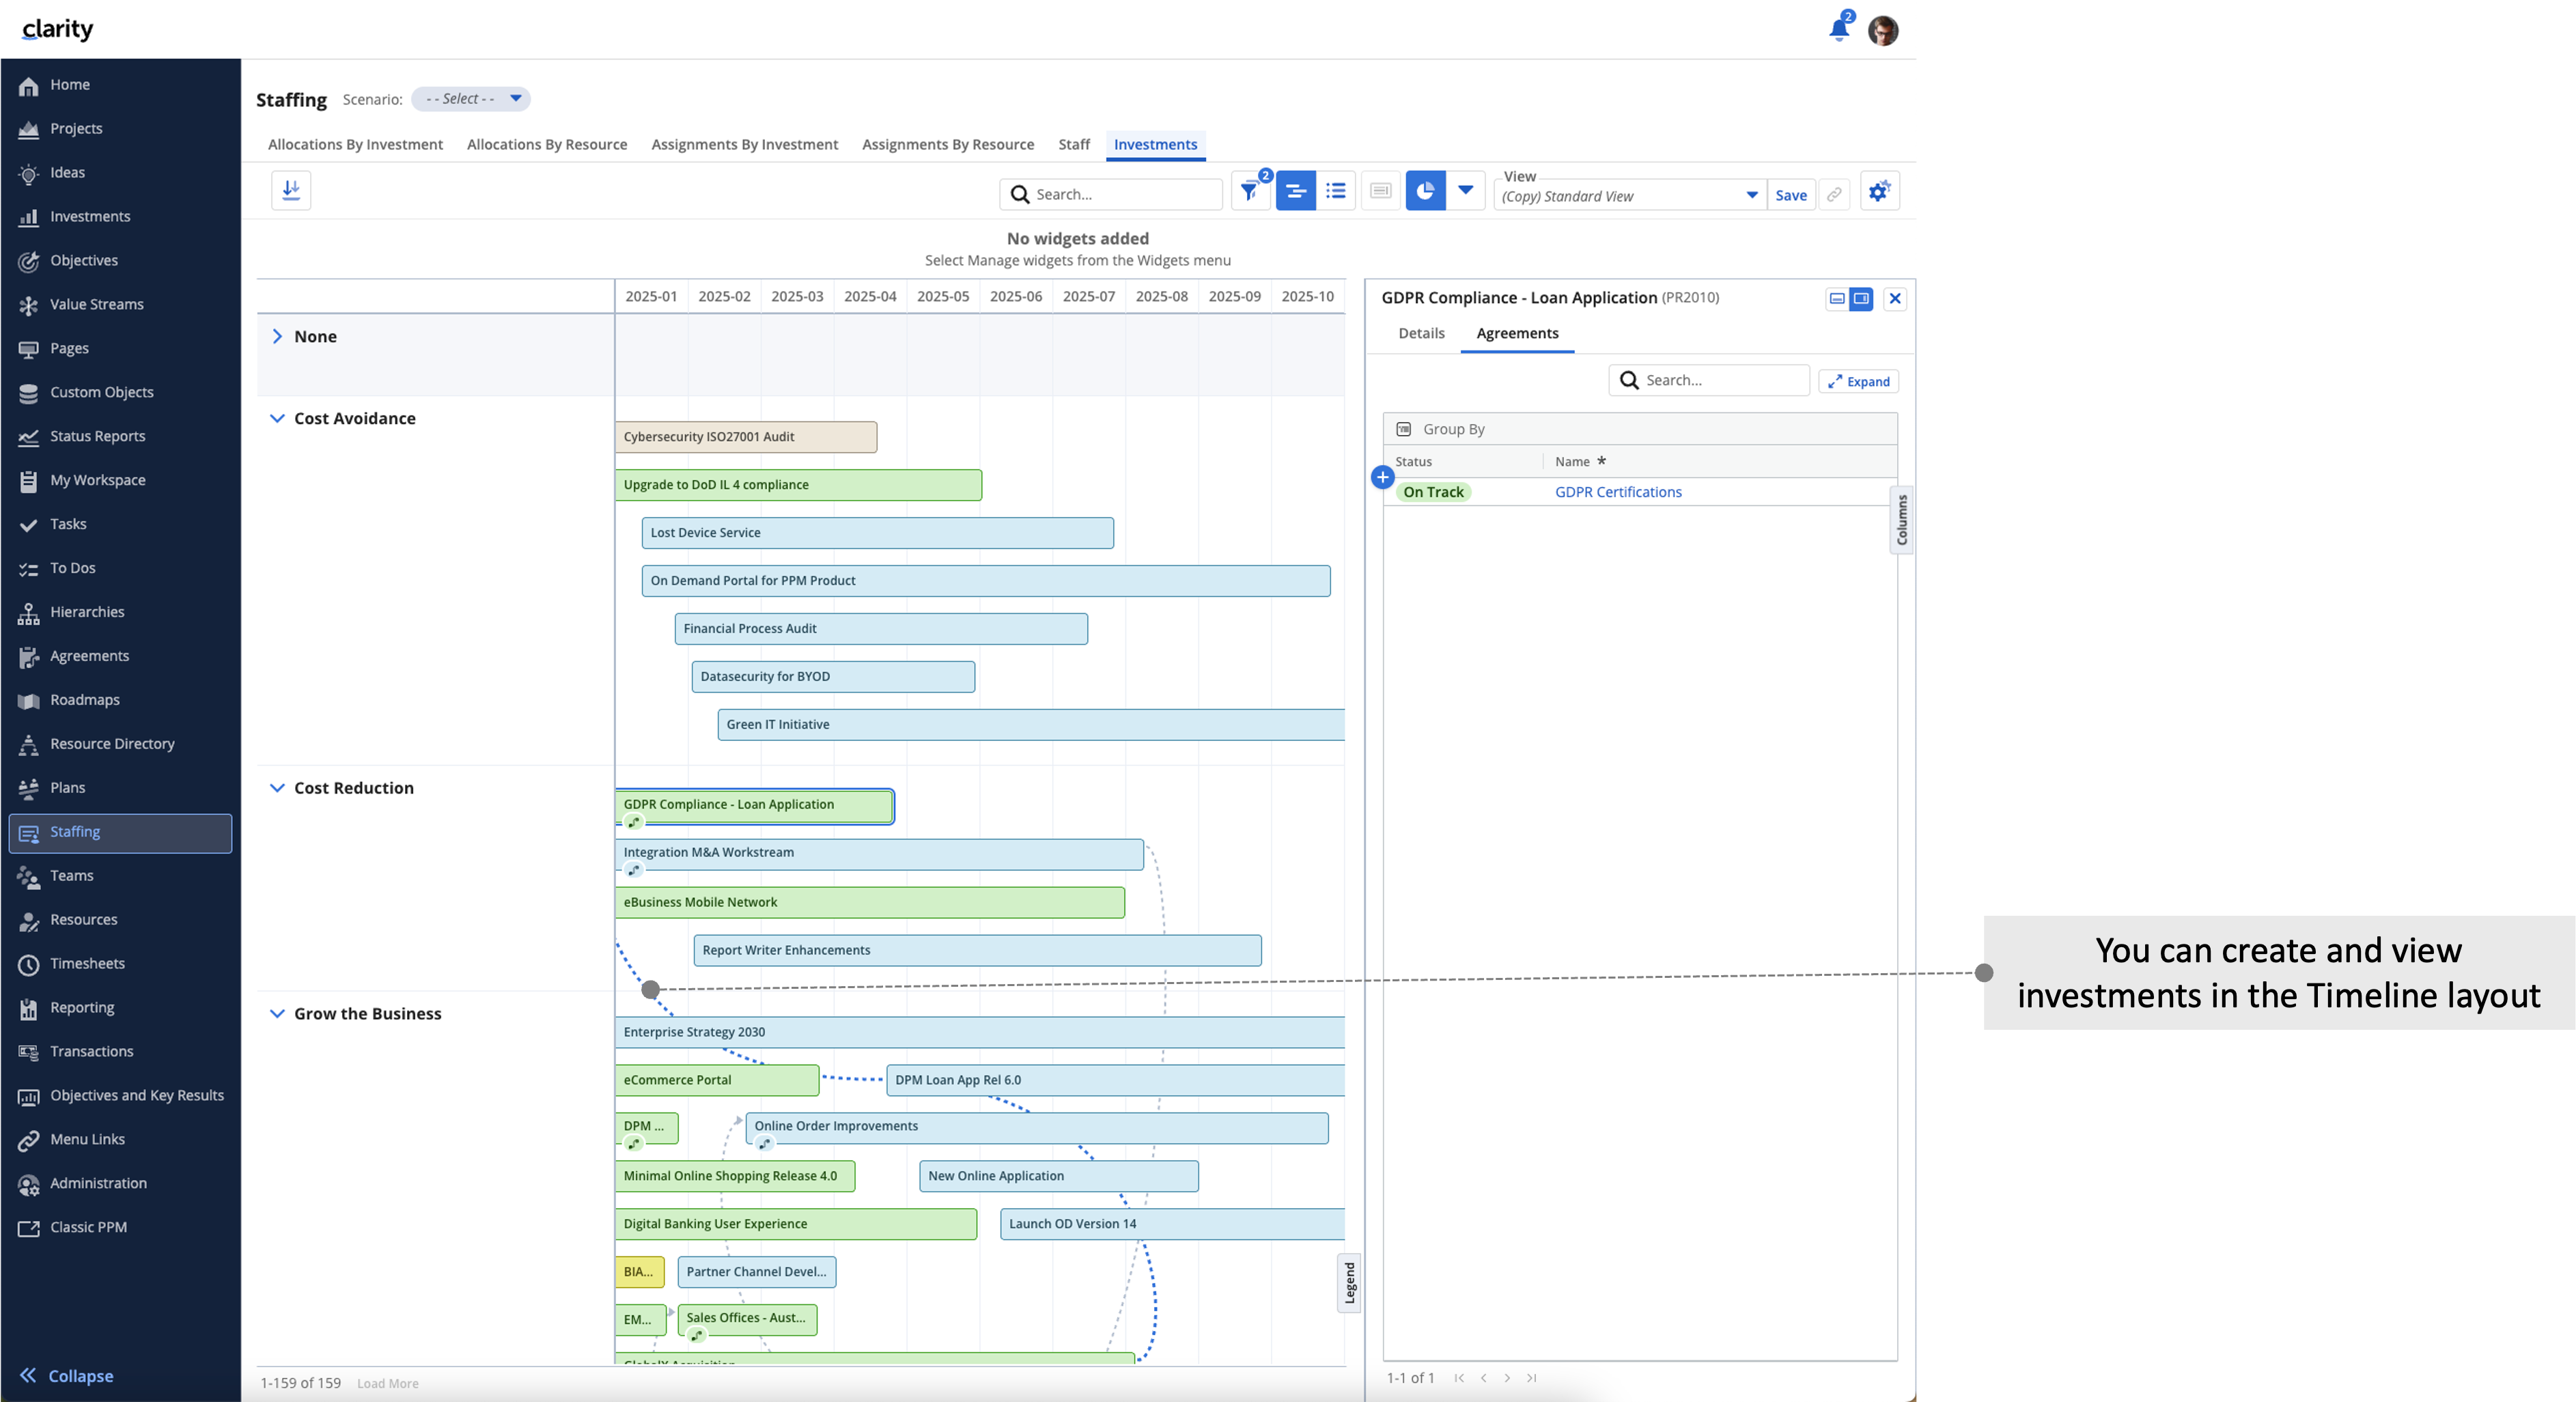Screen dimensions: 2576x1402
Task: Switch to the Grid list layout icon
Action: (x=1336, y=190)
